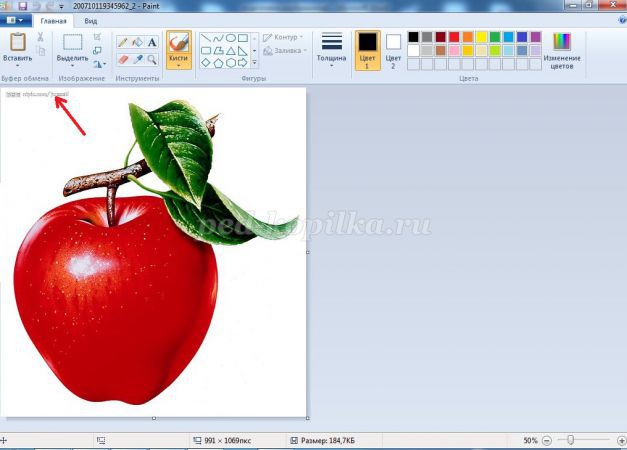Pick the bright red color swatch
The height and width of the screenshot is (450, 627).
pos(454,37)
